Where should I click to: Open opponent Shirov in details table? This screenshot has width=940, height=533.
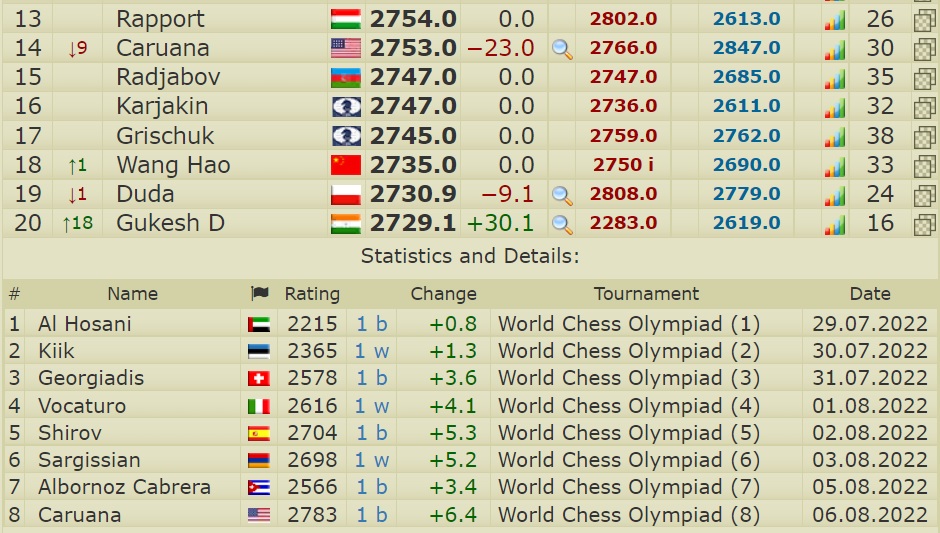click(68, 433)
